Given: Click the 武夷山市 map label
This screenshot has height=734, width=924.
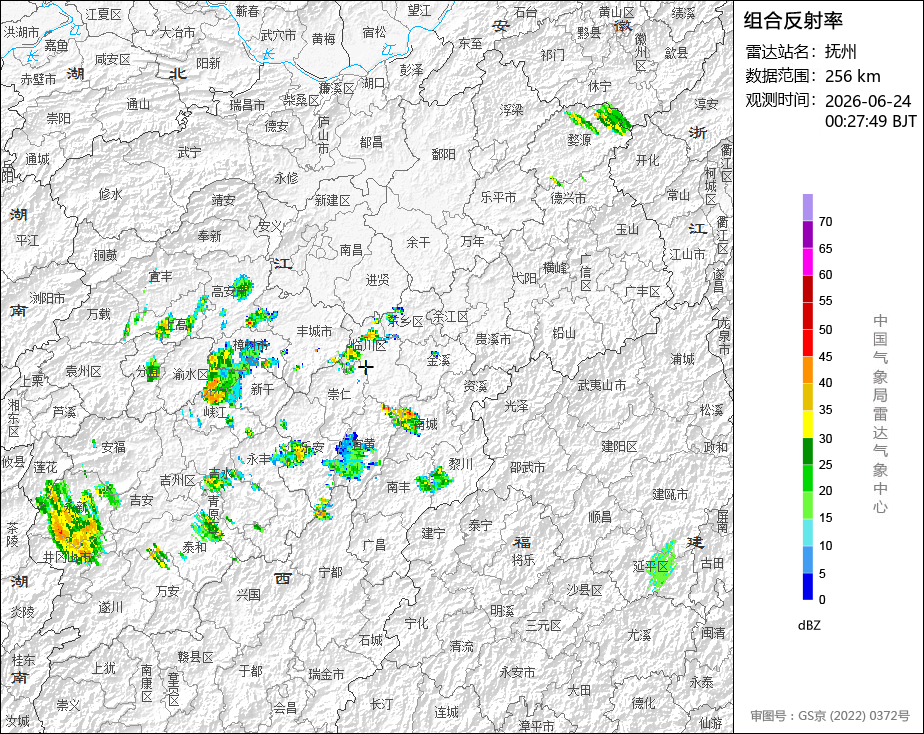Looking at the screenshot, I should 602,385.
